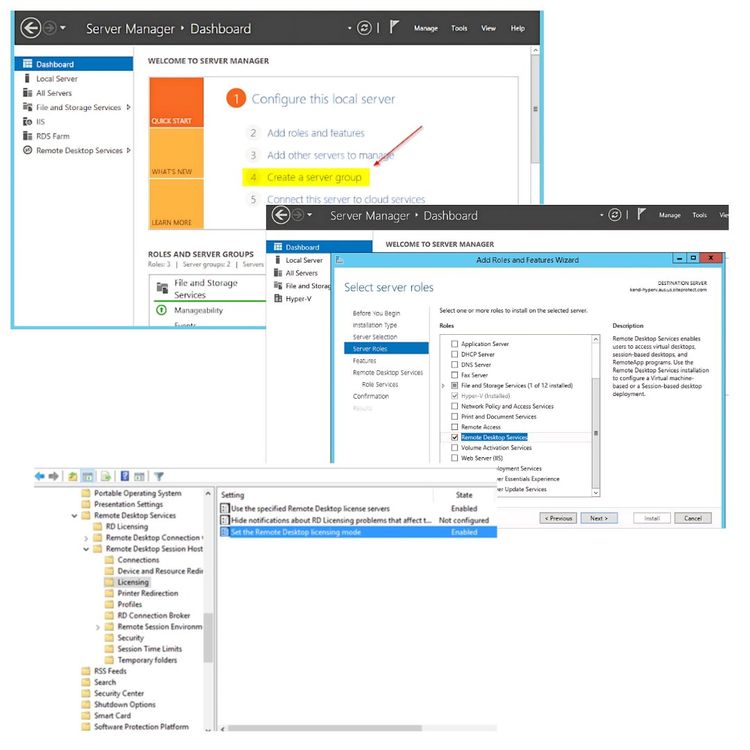Refresh the Server Manager window that lists IIS
The image size is (750, 750).
coord(364,28)
